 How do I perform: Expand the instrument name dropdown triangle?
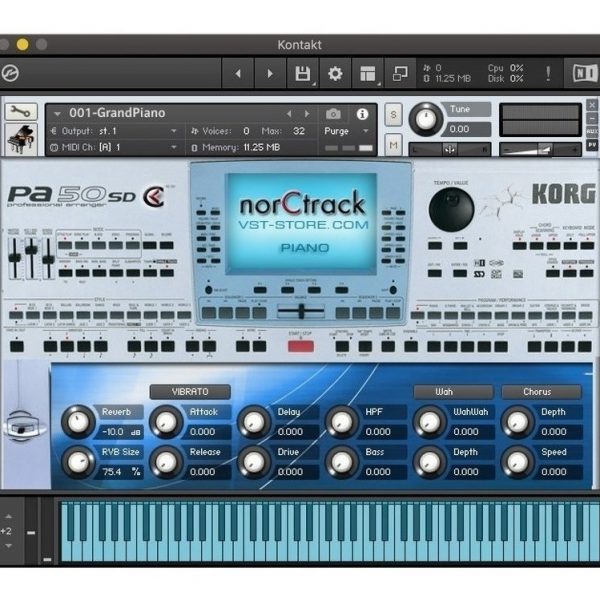(57, 114)
